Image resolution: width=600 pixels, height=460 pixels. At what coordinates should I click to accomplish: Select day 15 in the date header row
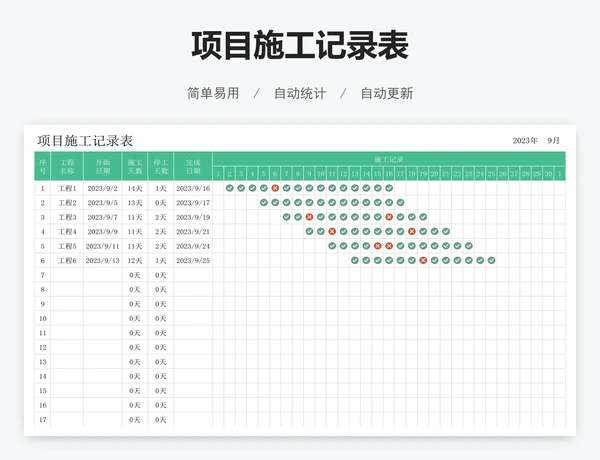click(x=377, y=174)
